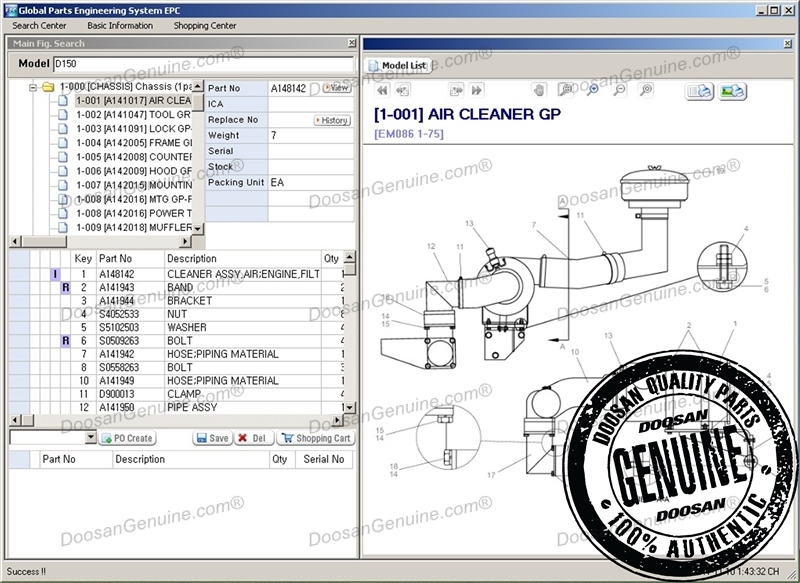The height and width of the screenshot is (583, 800).
Task: Click the Model input field
Action: (200, 63)
